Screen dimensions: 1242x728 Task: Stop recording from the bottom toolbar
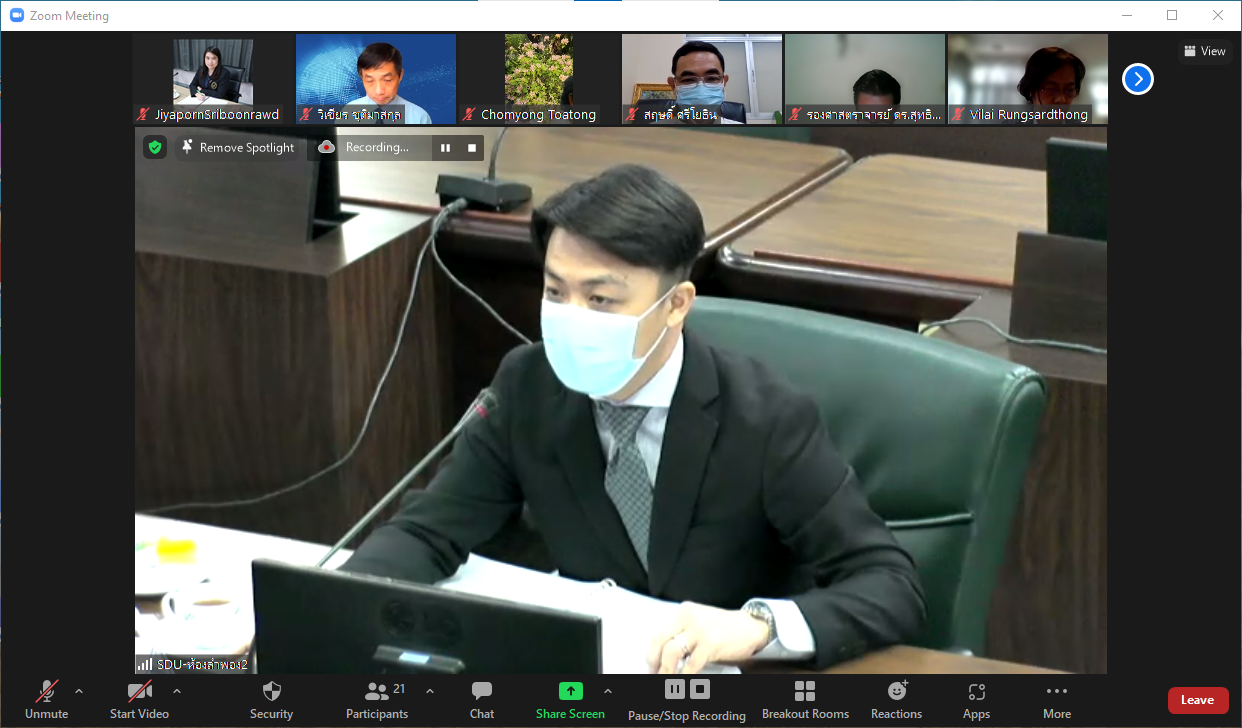click(x=700, y=689)
